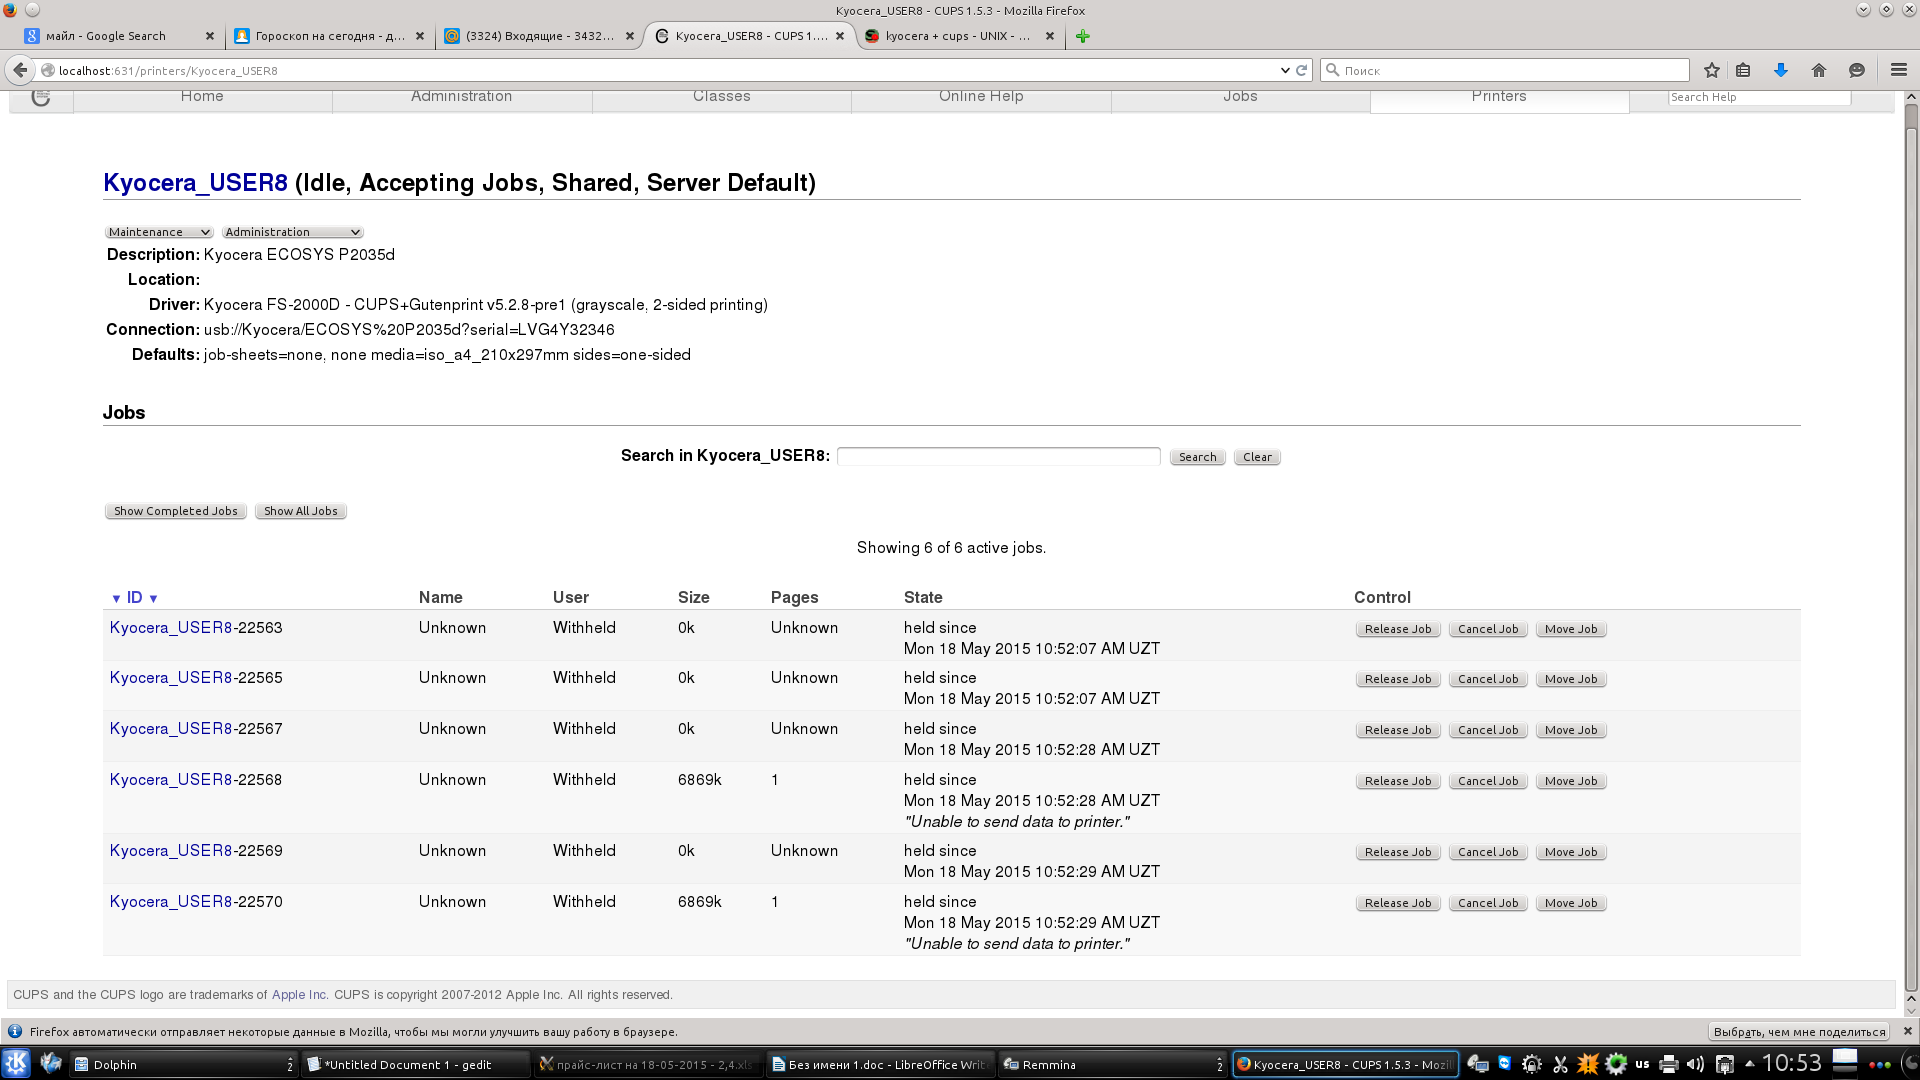Click the desktop icon next to KDE launcher
The height and width of the screenshot is (1080, 1920).
click(x=51, y=1064)
